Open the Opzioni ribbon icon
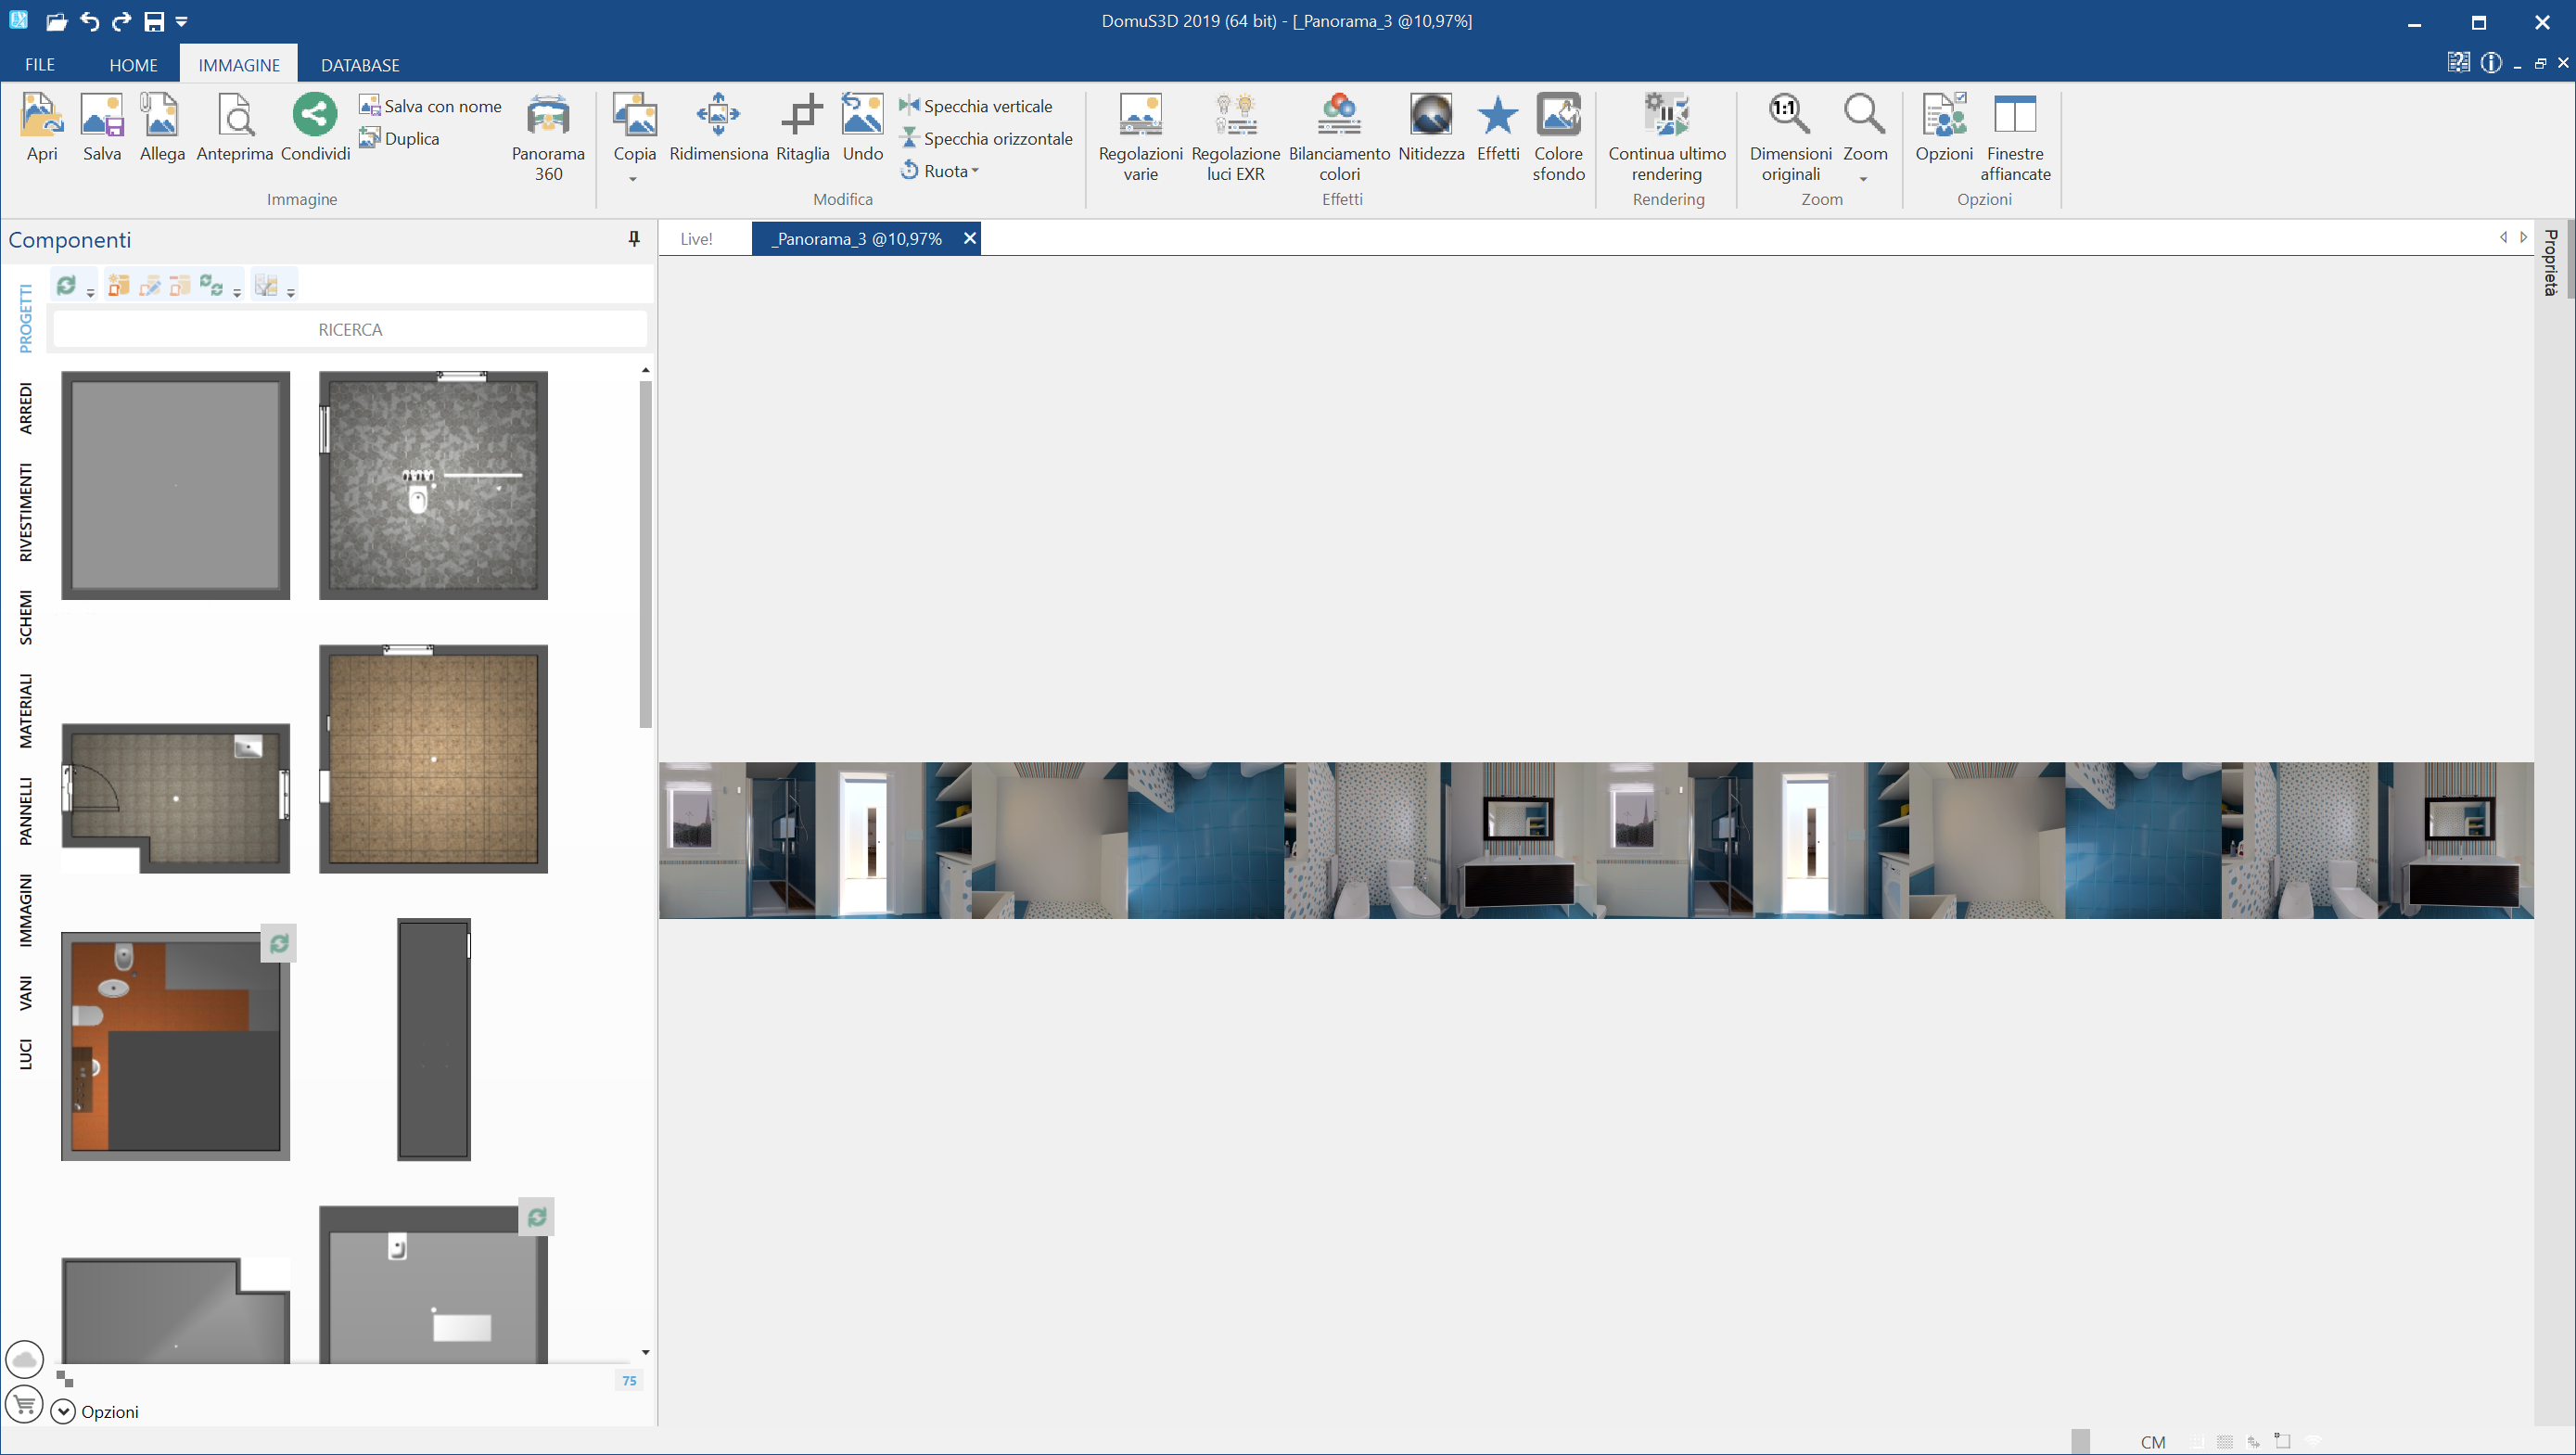Screen dimensions: 2576x1455 [x=1943, y=127]
